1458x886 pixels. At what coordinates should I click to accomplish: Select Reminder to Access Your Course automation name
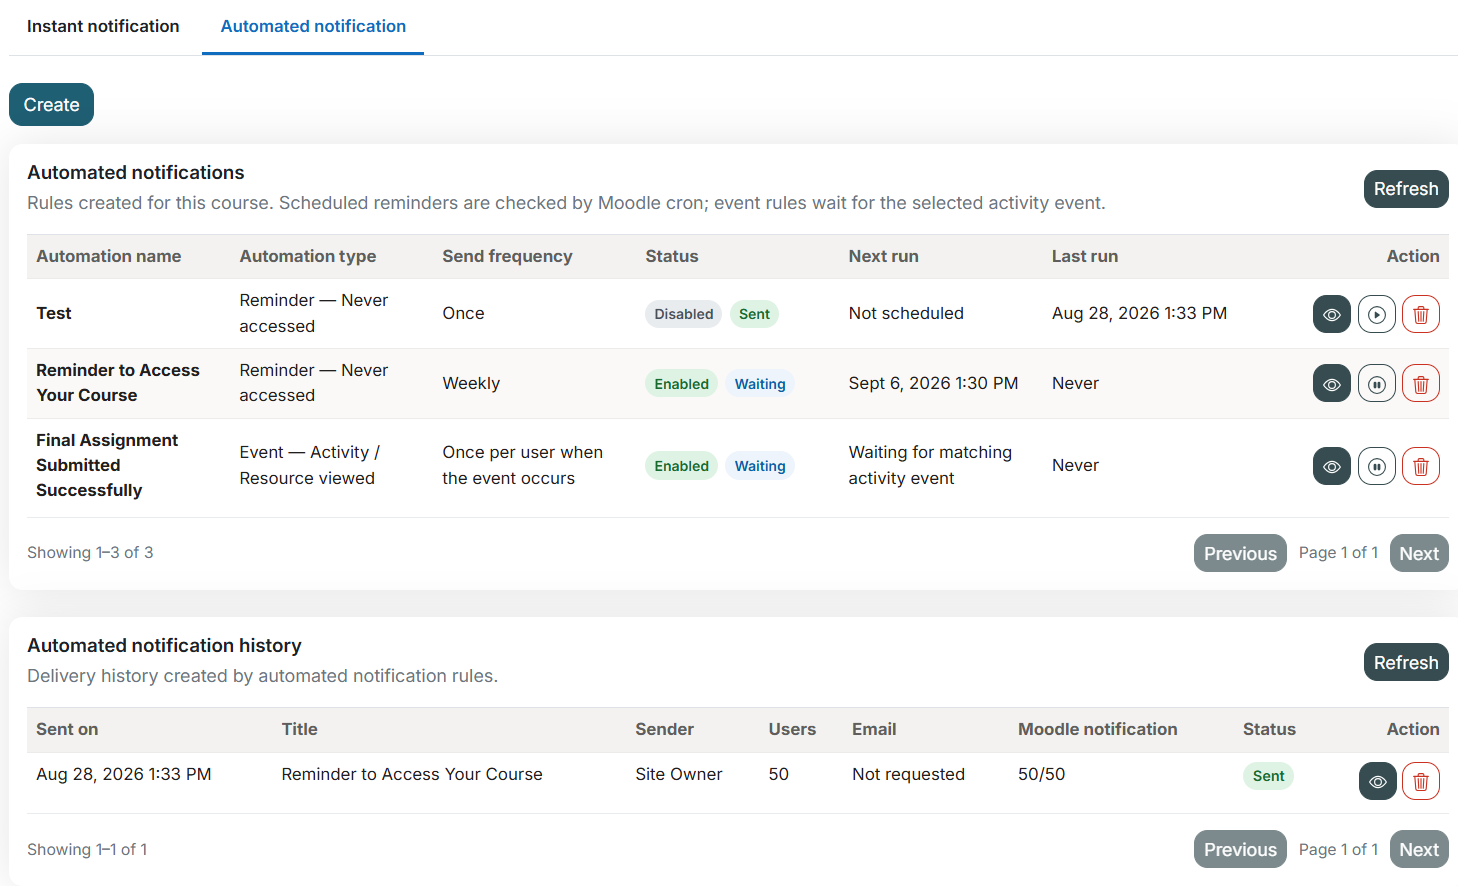point(118,383)
